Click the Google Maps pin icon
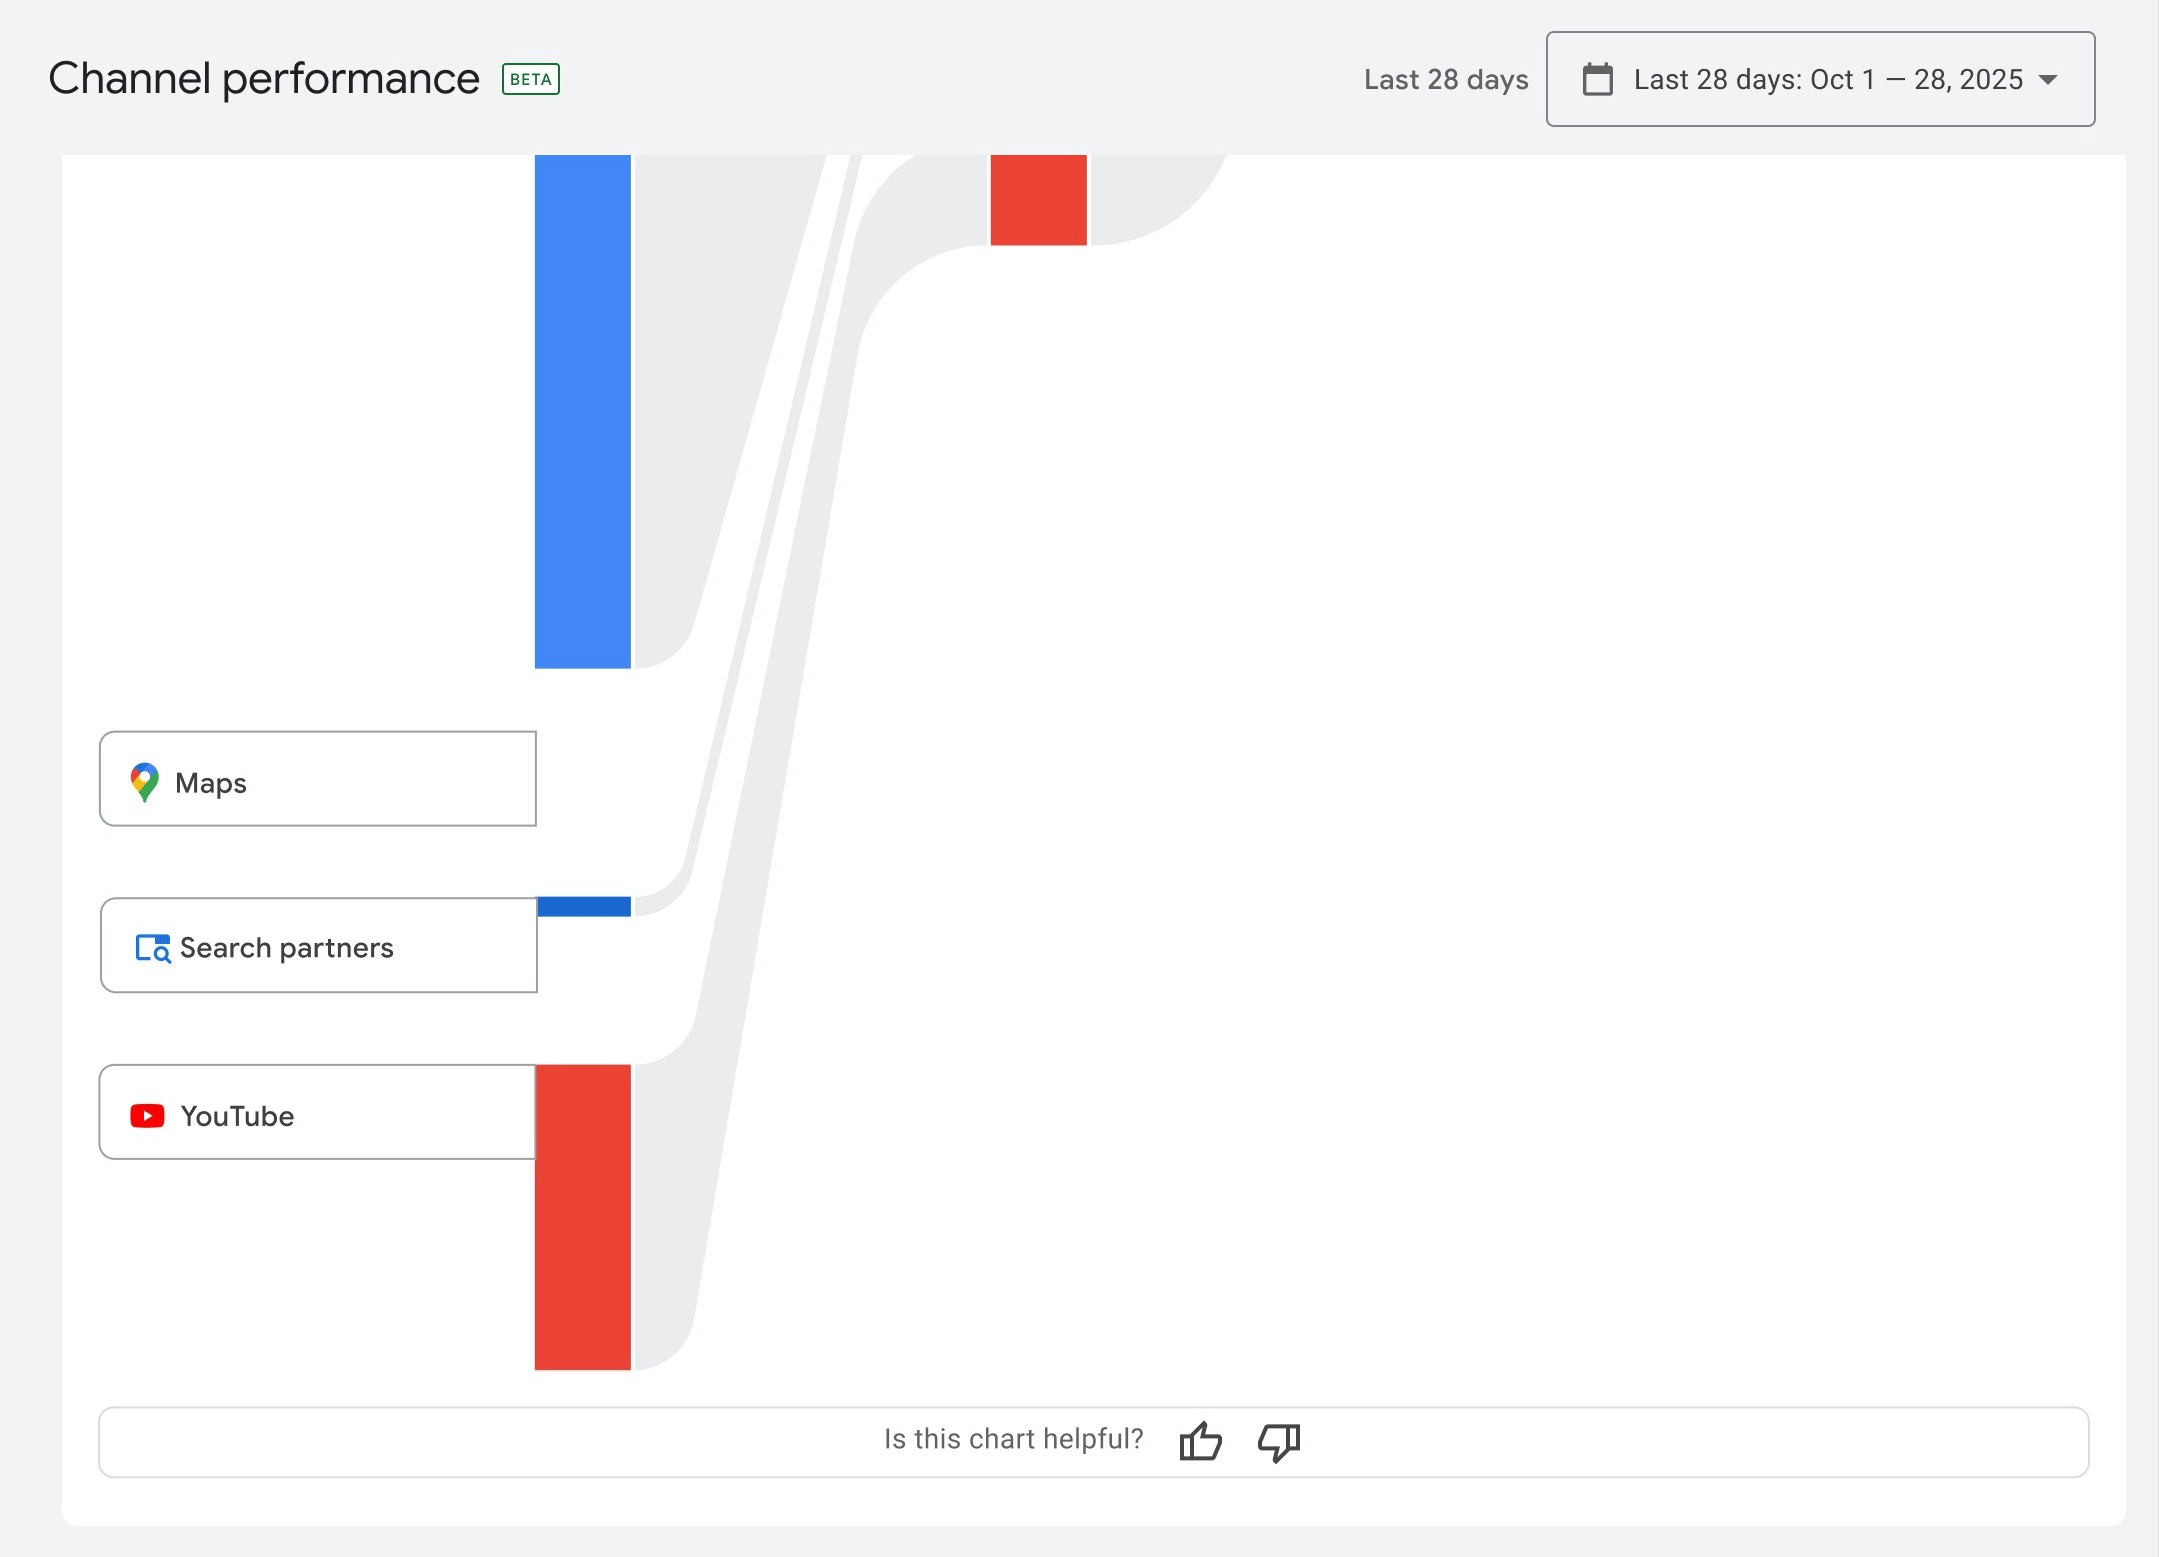The height and width of the screenshot is (1557, 2159). 144,782
